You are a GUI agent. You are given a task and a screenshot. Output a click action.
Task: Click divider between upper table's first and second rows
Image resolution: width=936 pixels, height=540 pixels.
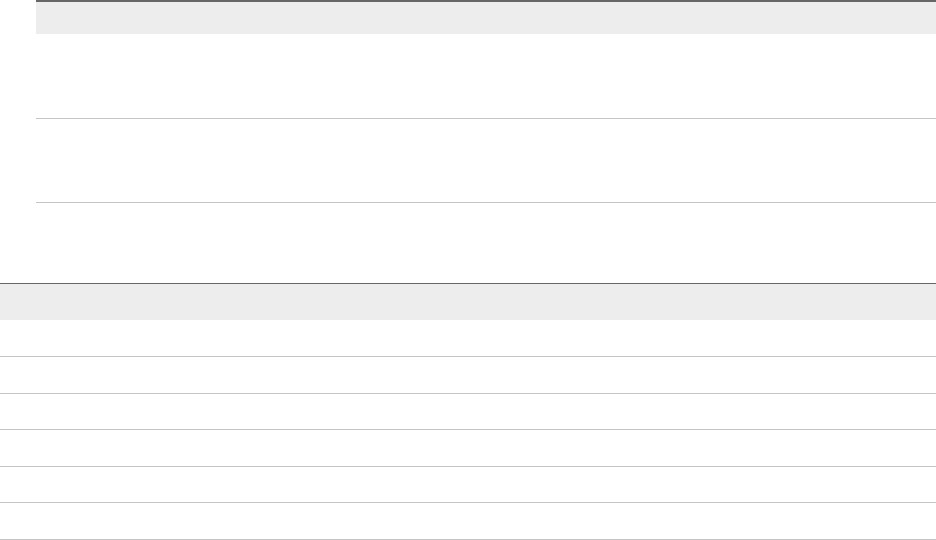point(479,119)
